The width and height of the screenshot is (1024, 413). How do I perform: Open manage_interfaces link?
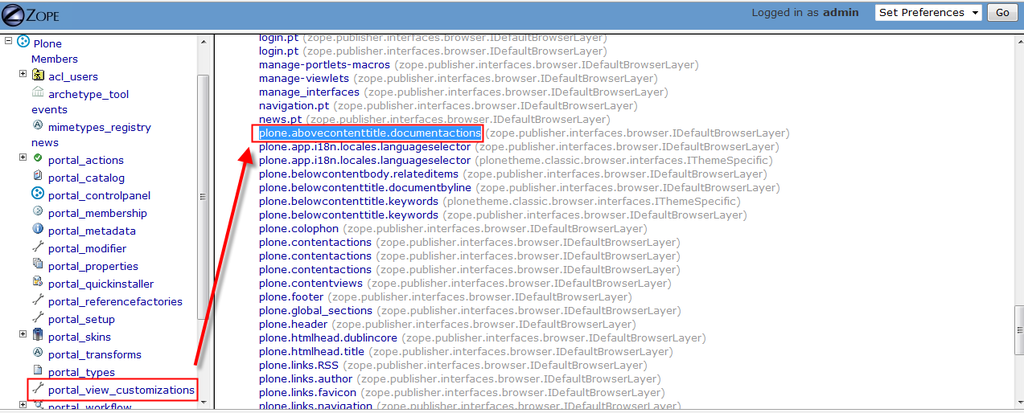309,92
